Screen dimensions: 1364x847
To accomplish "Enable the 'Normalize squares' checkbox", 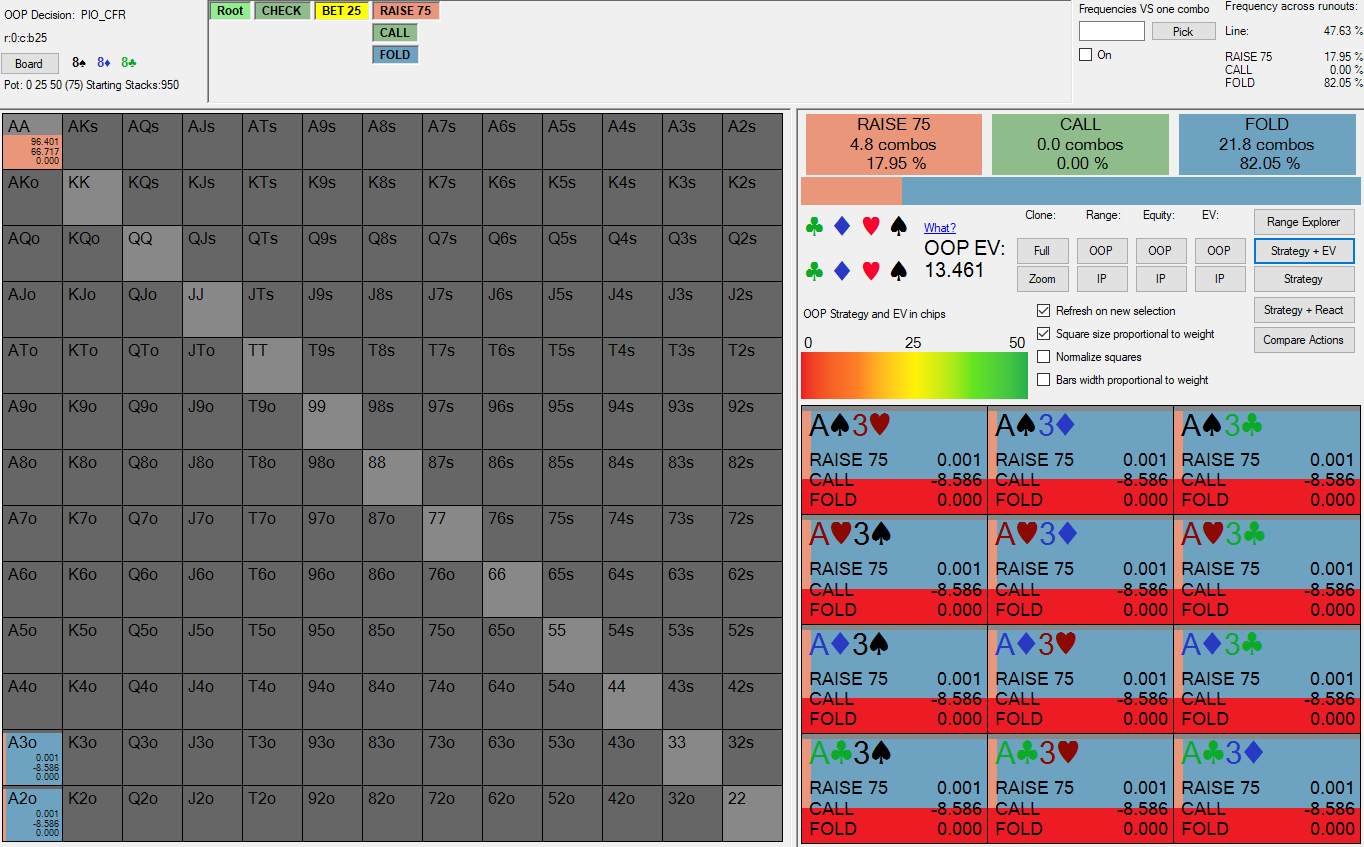I will click(x=1044, y=357).
